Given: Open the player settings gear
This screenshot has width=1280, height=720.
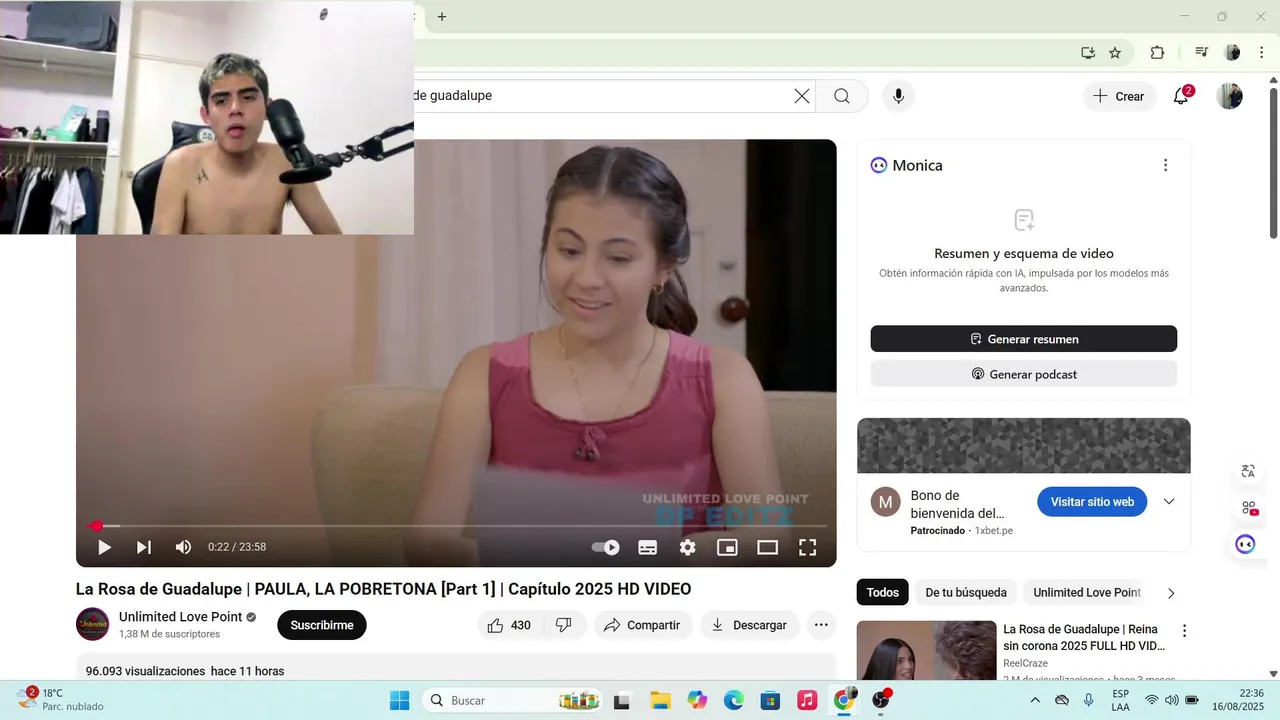Looking at the screenshot, I should click(687, 547).
